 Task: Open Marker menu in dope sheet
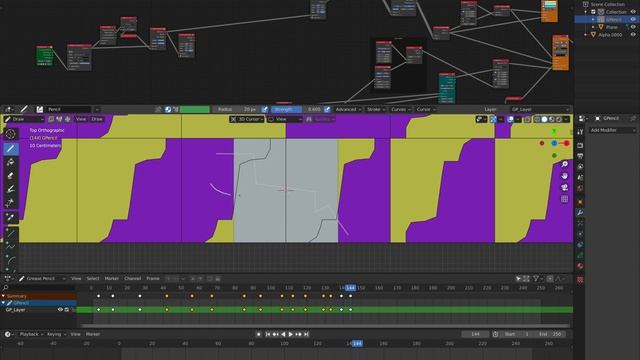(x=111, y=279)
